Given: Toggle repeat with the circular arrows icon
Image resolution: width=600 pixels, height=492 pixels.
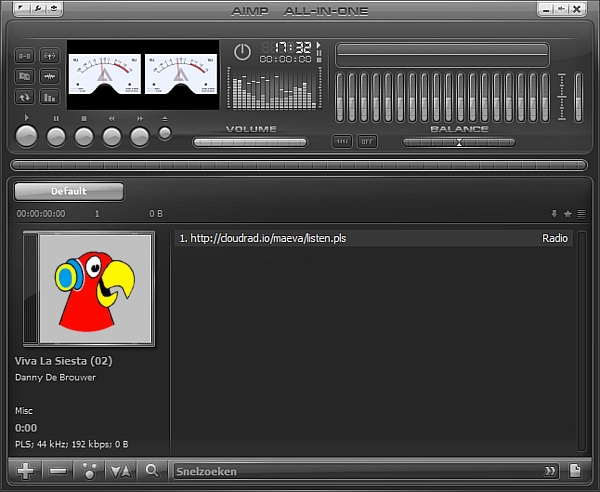Looking at the screenshot, I should tap(24, 97).
